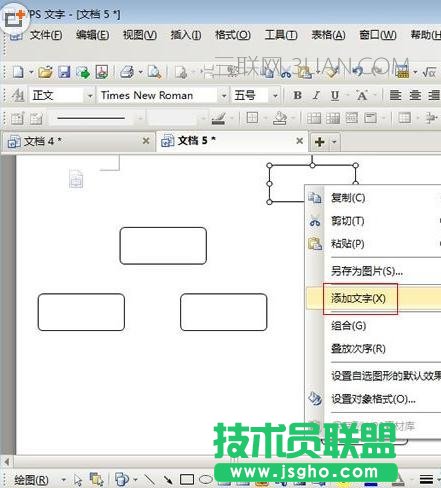Screen dimensions: 441x488
Task: Choose 粘贴(P) in context menu
Action: point(373,244)
